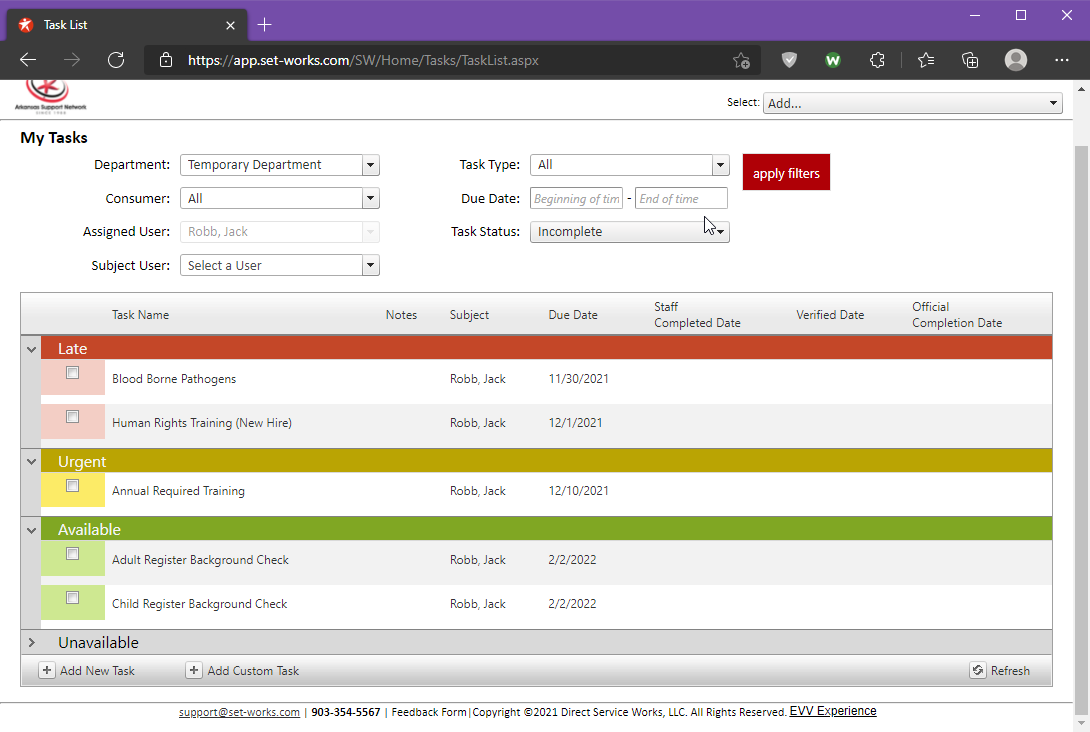Expand the Unavailable task group
The width and height of the screenshot is (1090, 732).
click(x=31, y=642)
